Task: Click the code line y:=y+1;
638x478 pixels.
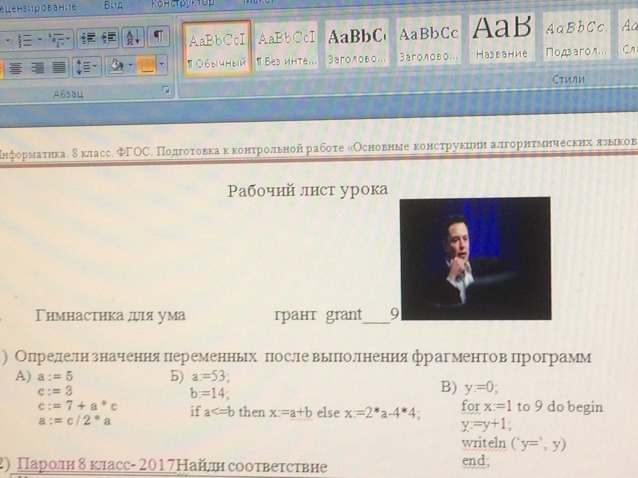Action: click(486, 425)
